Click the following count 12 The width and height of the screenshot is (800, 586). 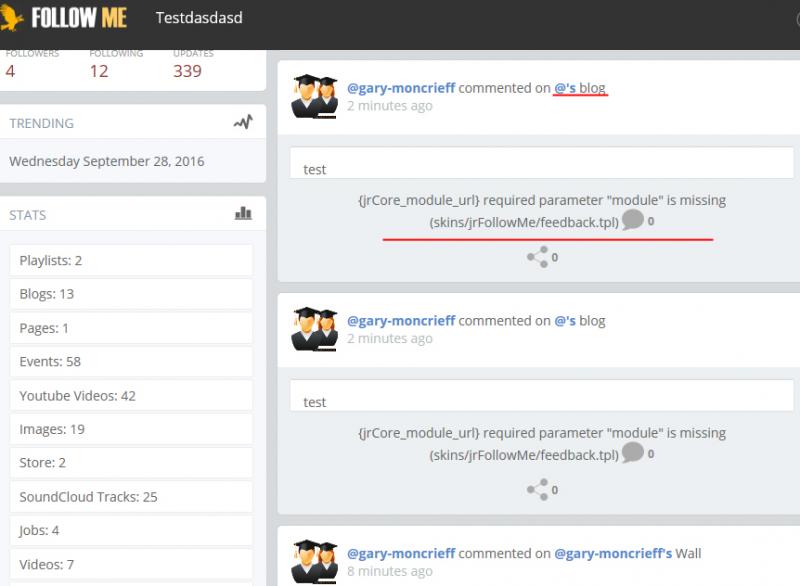point(99,71)
